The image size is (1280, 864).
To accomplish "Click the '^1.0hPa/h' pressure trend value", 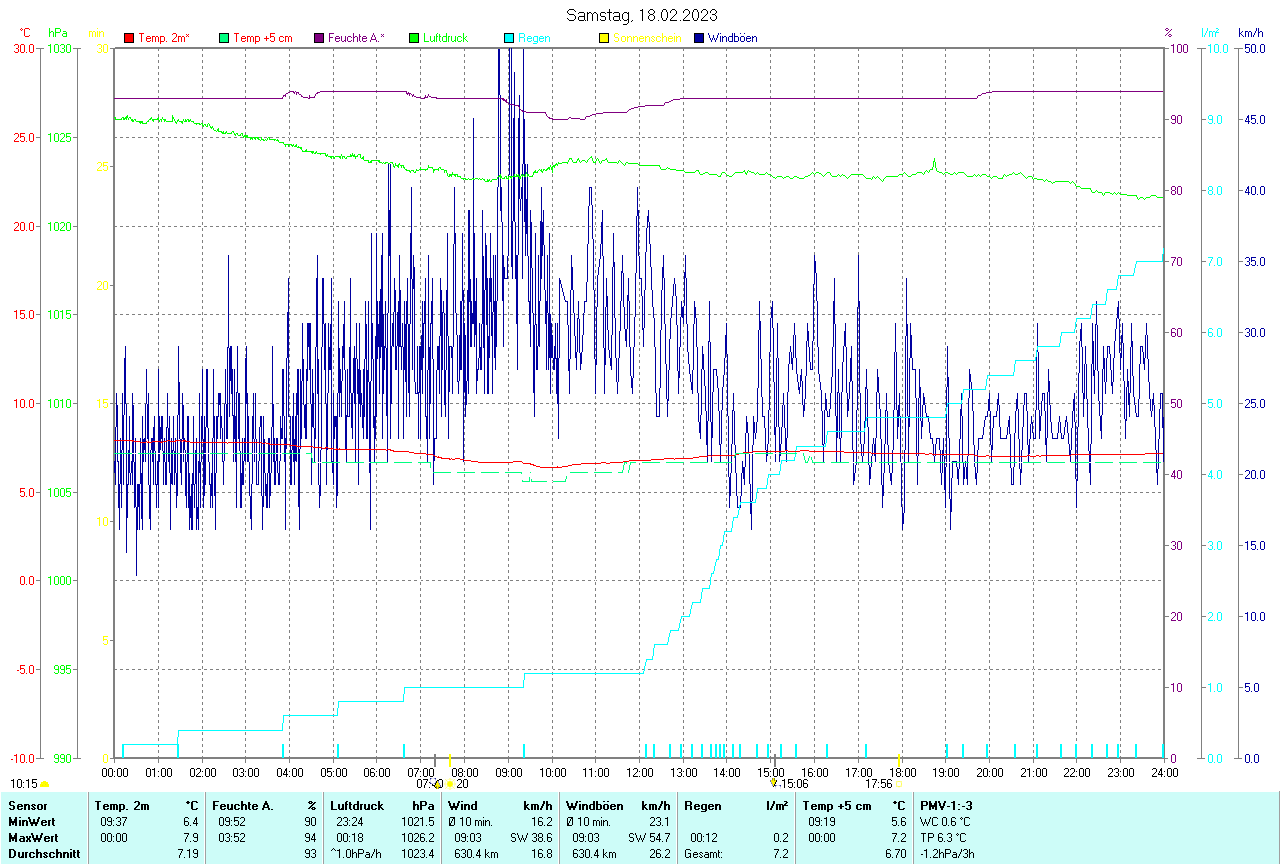I will pos(355,854).
